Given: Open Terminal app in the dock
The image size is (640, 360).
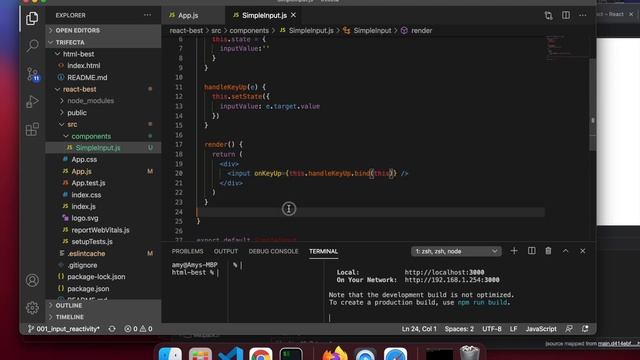Looking at the screenshot, I should coord(291,354).
